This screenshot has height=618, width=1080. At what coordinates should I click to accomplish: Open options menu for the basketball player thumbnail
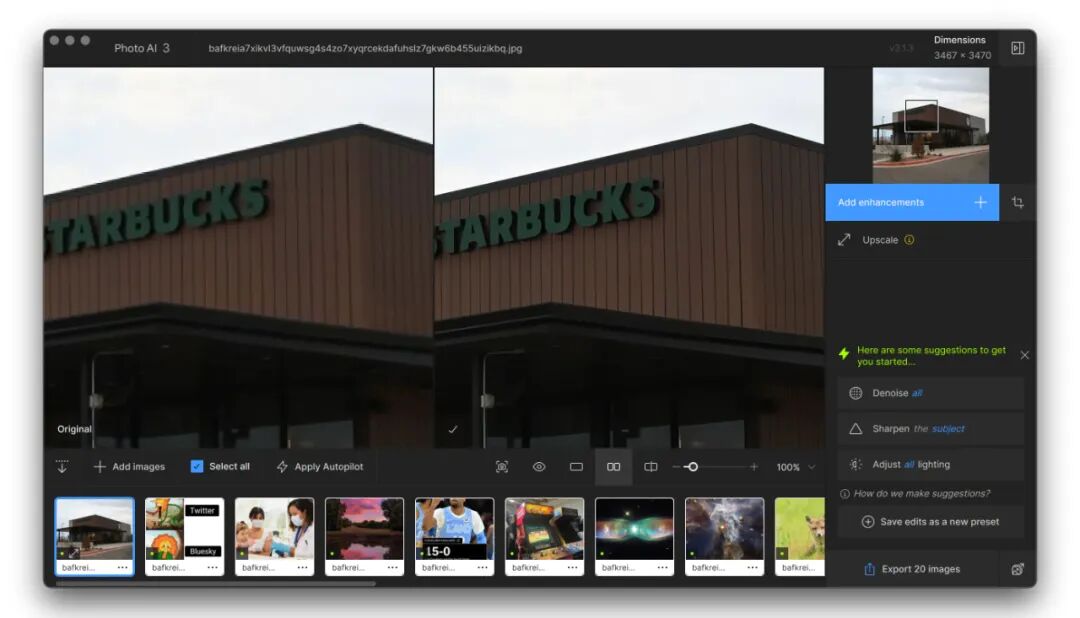(483, 568)
